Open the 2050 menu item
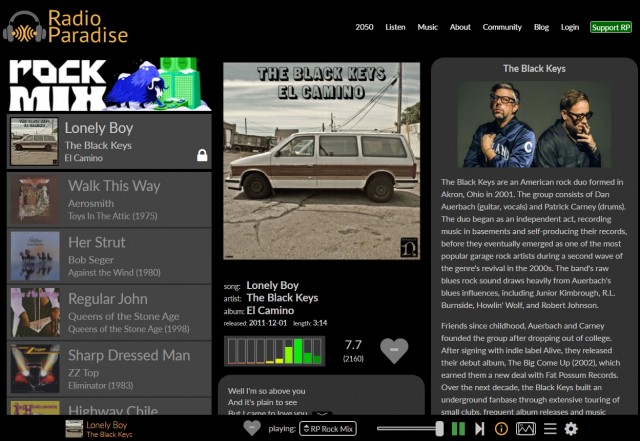The height and width of the screenshot is (441, 640). tap(364, 27)
